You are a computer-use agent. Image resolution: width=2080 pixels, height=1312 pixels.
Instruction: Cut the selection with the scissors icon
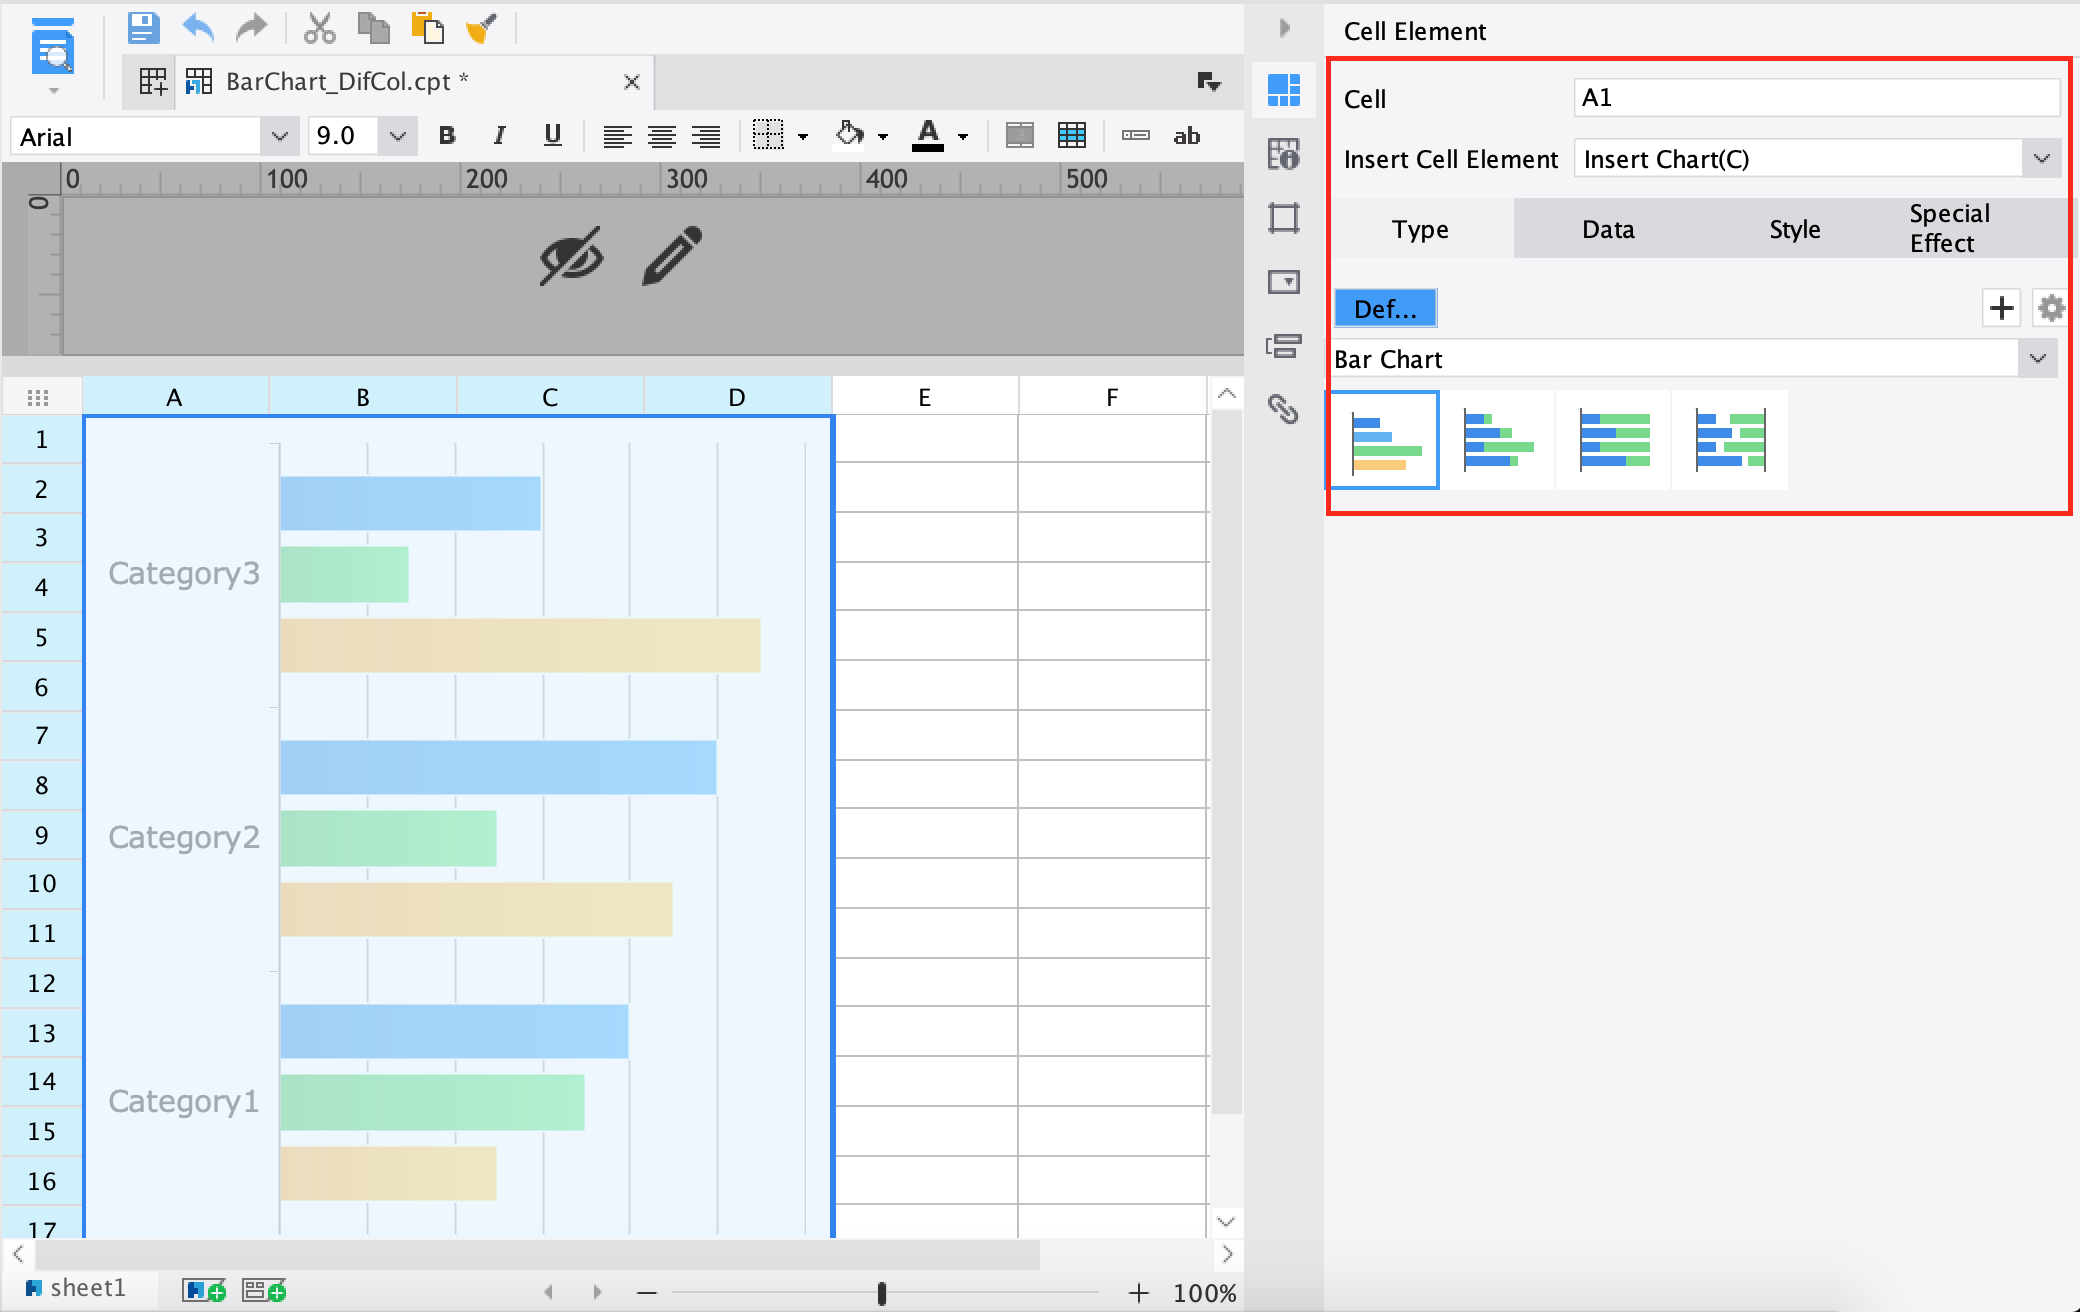click(x=322, y=28)
